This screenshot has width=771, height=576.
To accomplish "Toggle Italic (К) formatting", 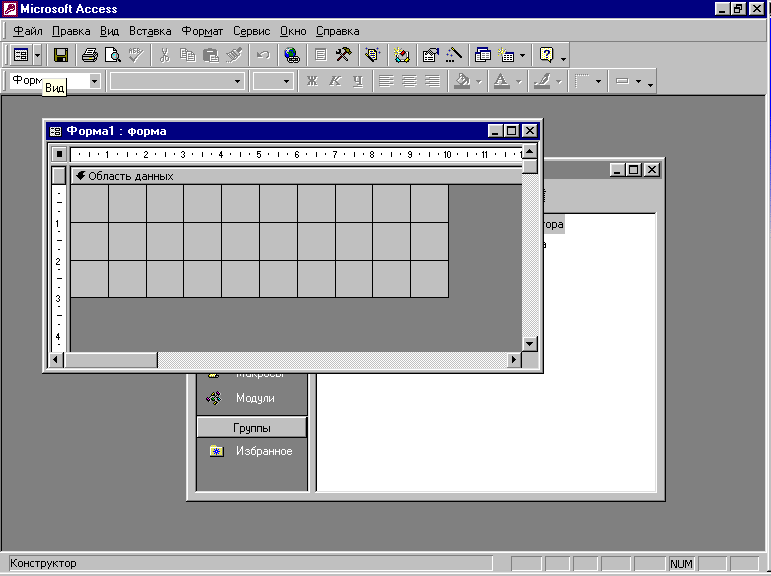I will click(335, 81).
